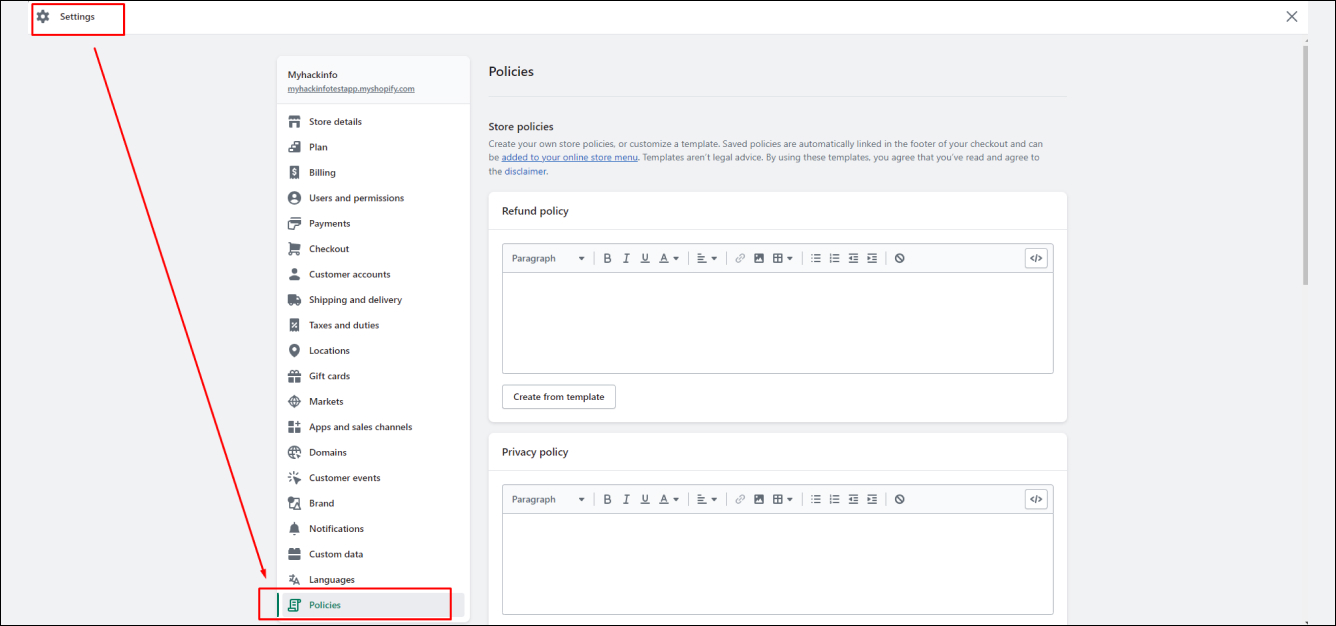Viewport: 1336px width, 626px height.
Task: Open the 'added to your online store menu' link
Action: point(570,158)
